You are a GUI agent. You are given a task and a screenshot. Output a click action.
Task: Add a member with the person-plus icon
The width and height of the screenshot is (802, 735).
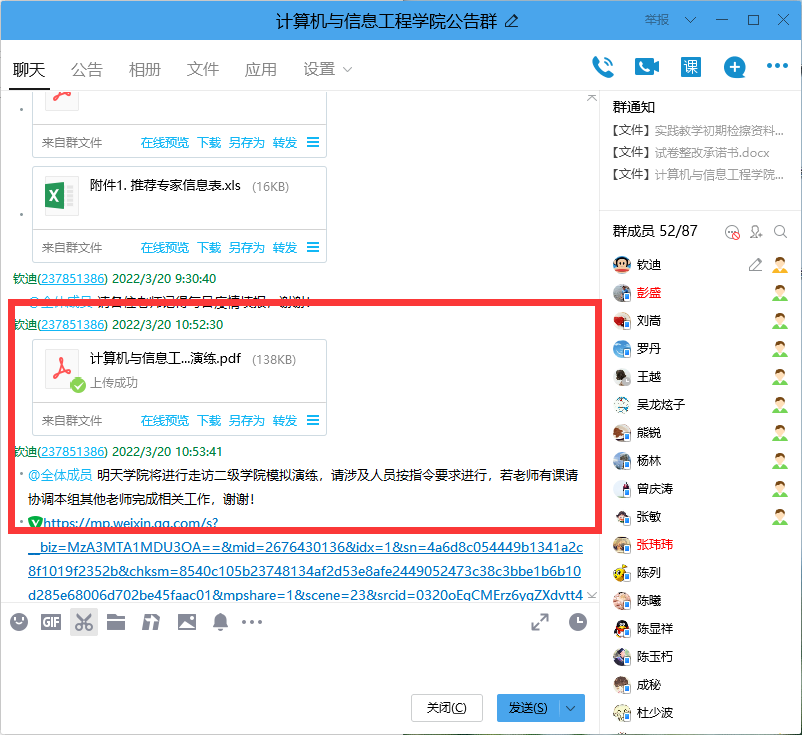(x=756, y=230)
